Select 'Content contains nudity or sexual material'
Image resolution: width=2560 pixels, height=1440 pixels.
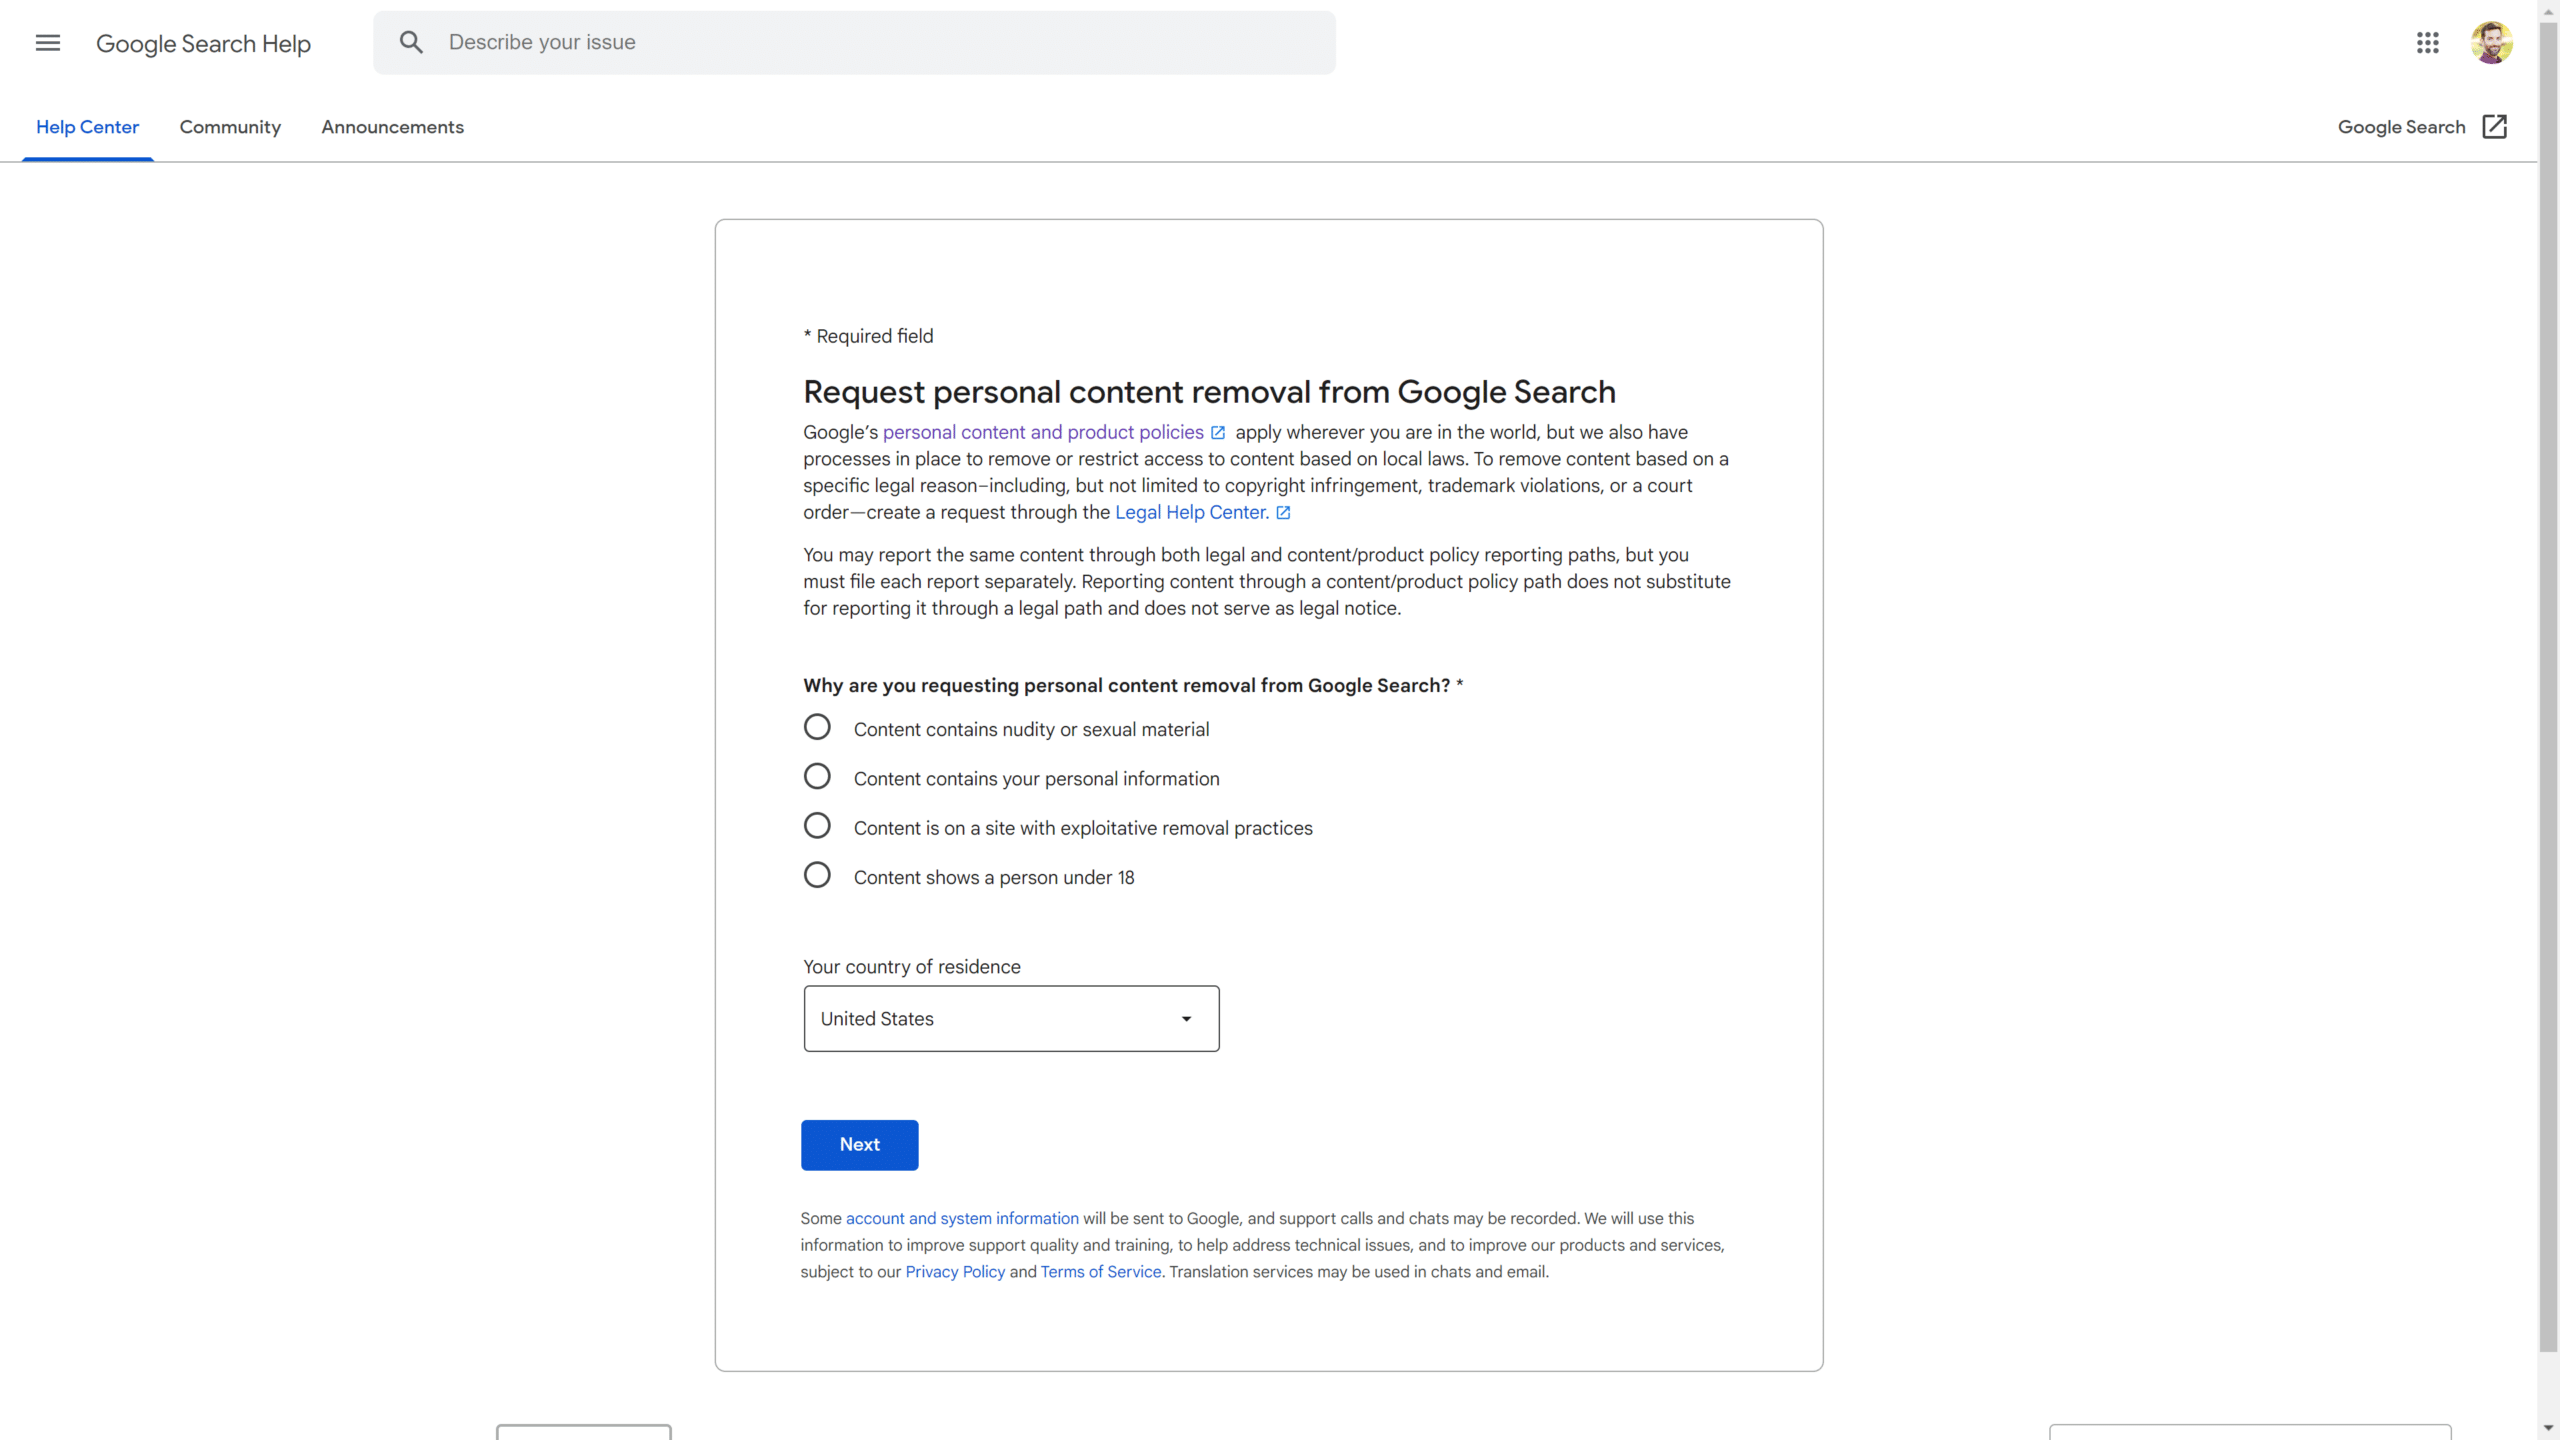click(817, 727)
